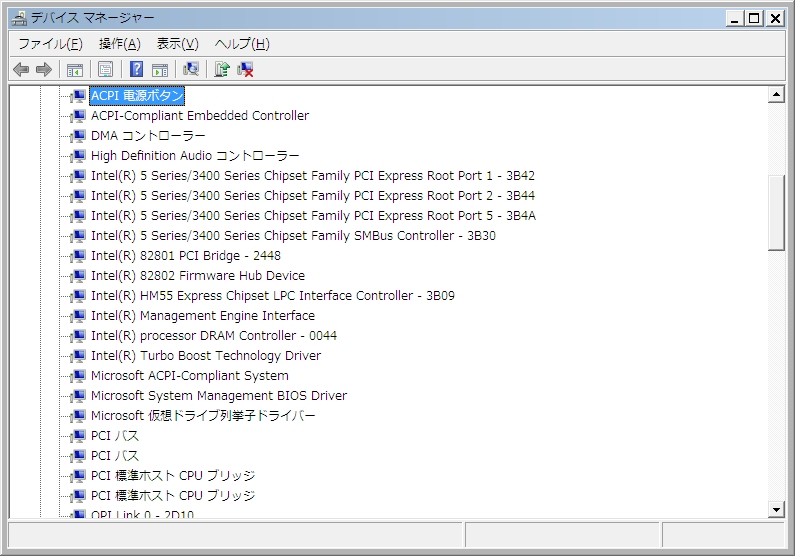Click the device icon for DMA コントローラー
Screen dimensions: 795x556
tap(79, 136)
